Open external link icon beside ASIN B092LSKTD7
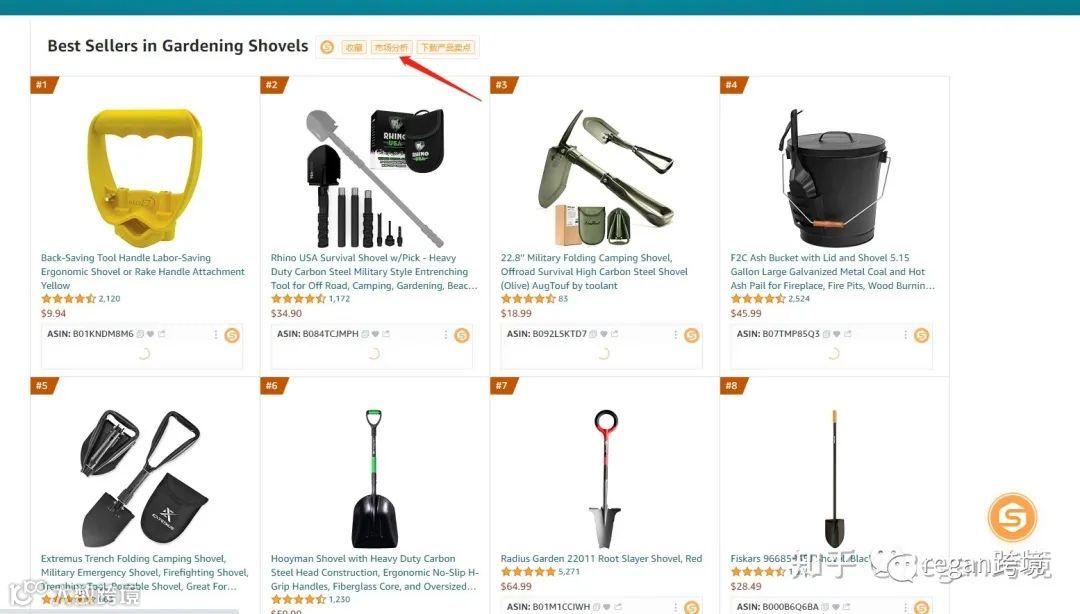1080x614 pixels. (x=614, y=334)
